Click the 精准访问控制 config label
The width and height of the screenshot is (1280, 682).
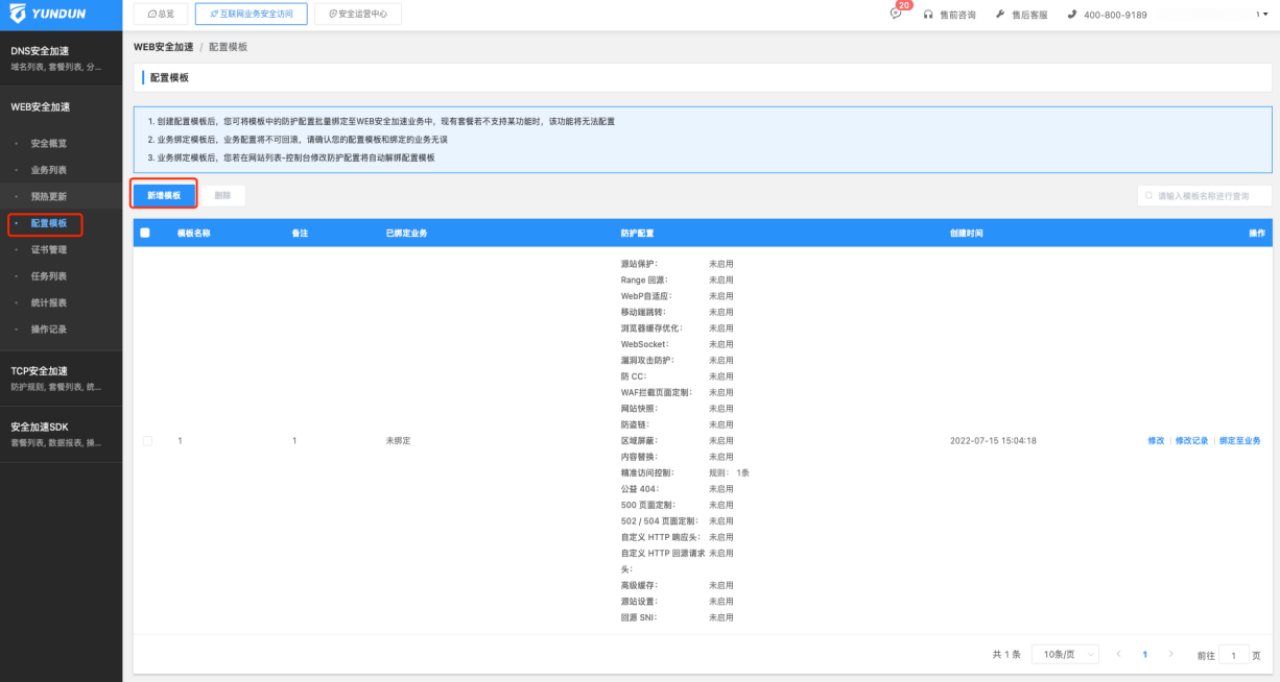[x=648, y=472]
